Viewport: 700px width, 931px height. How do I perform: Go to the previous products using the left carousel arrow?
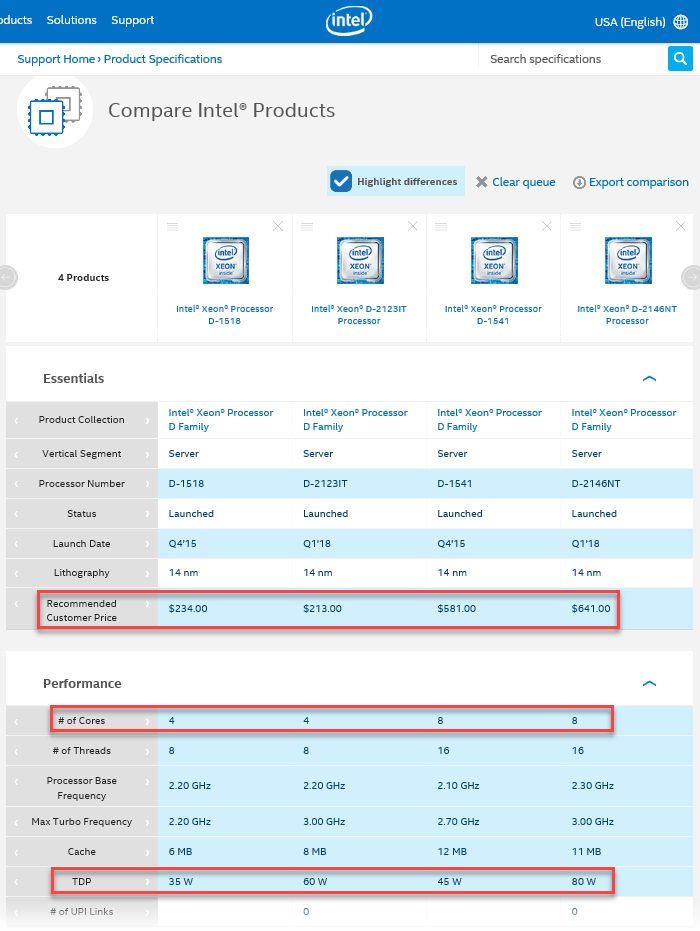8,277
